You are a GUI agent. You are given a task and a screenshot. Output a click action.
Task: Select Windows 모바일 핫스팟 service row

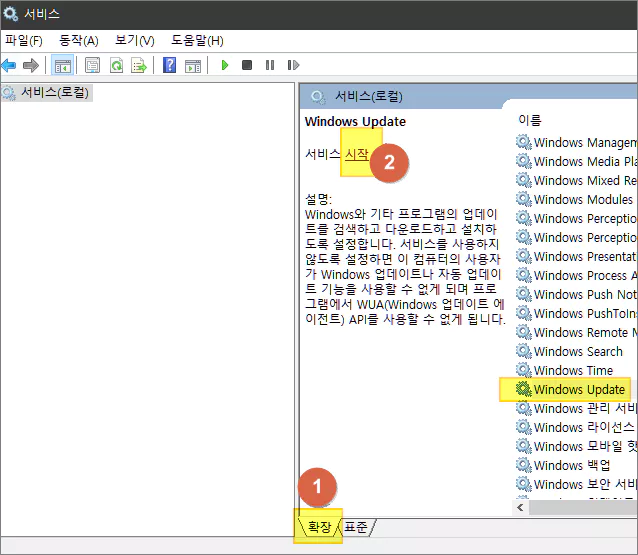click(x=576, y=446)
